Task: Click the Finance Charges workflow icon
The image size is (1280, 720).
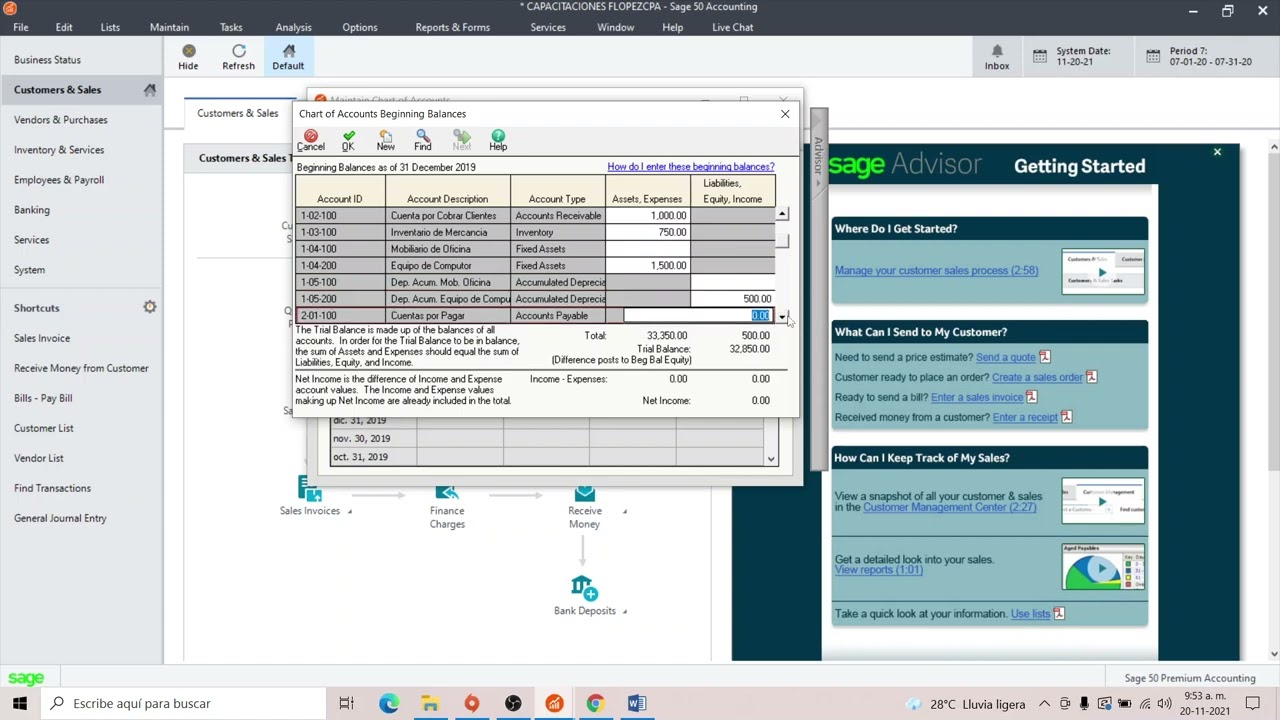Action: (x=447, y=491)
